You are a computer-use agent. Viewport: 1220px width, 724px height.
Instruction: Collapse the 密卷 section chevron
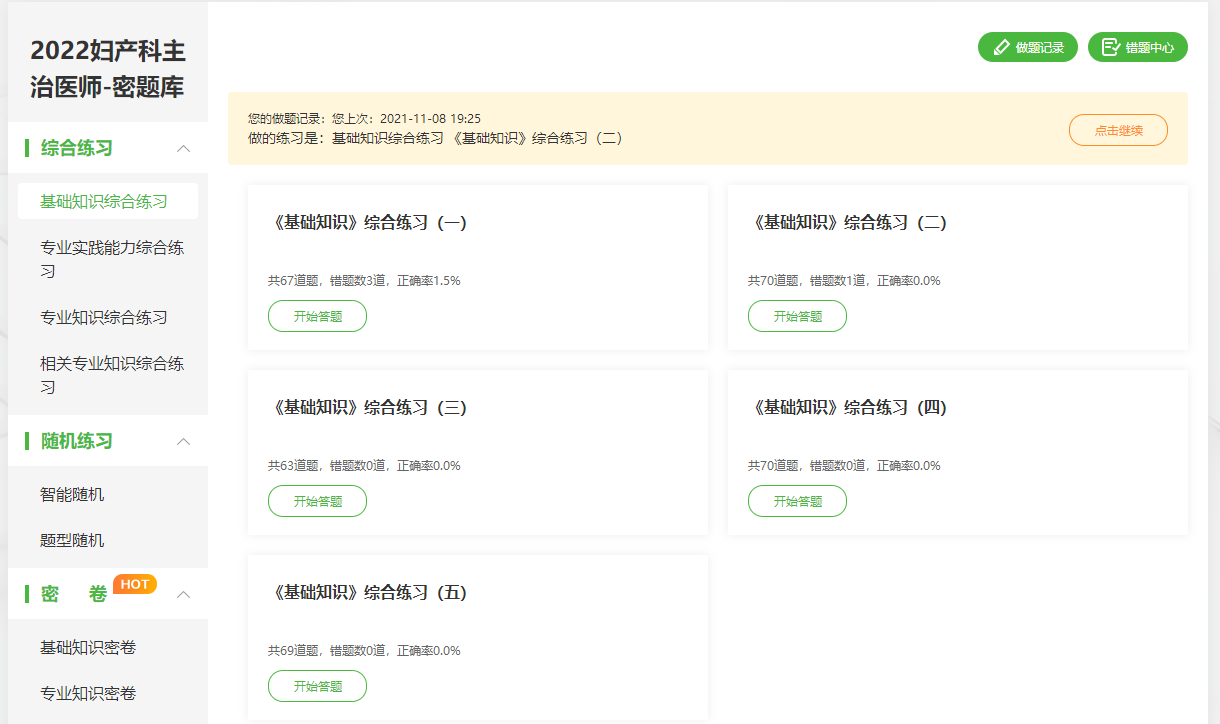pos(183,594)
